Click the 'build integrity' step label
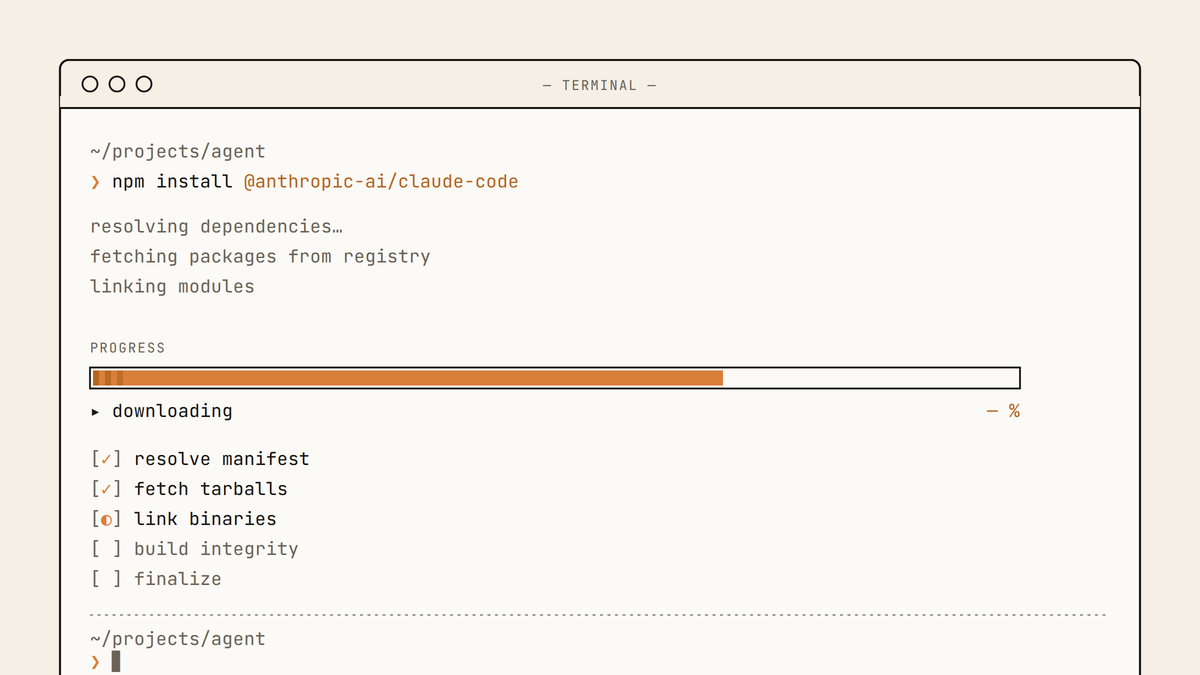 coord(216,549)
